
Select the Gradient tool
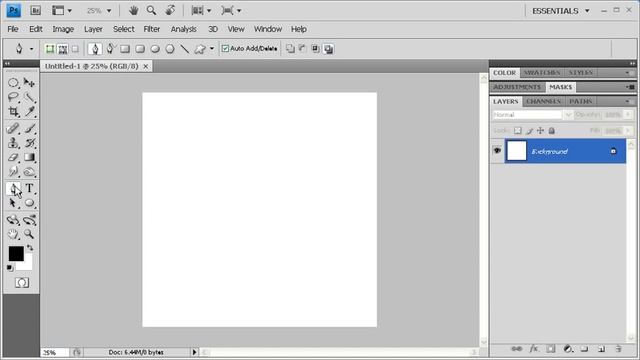pyautogui.click(x=29, y=157)
